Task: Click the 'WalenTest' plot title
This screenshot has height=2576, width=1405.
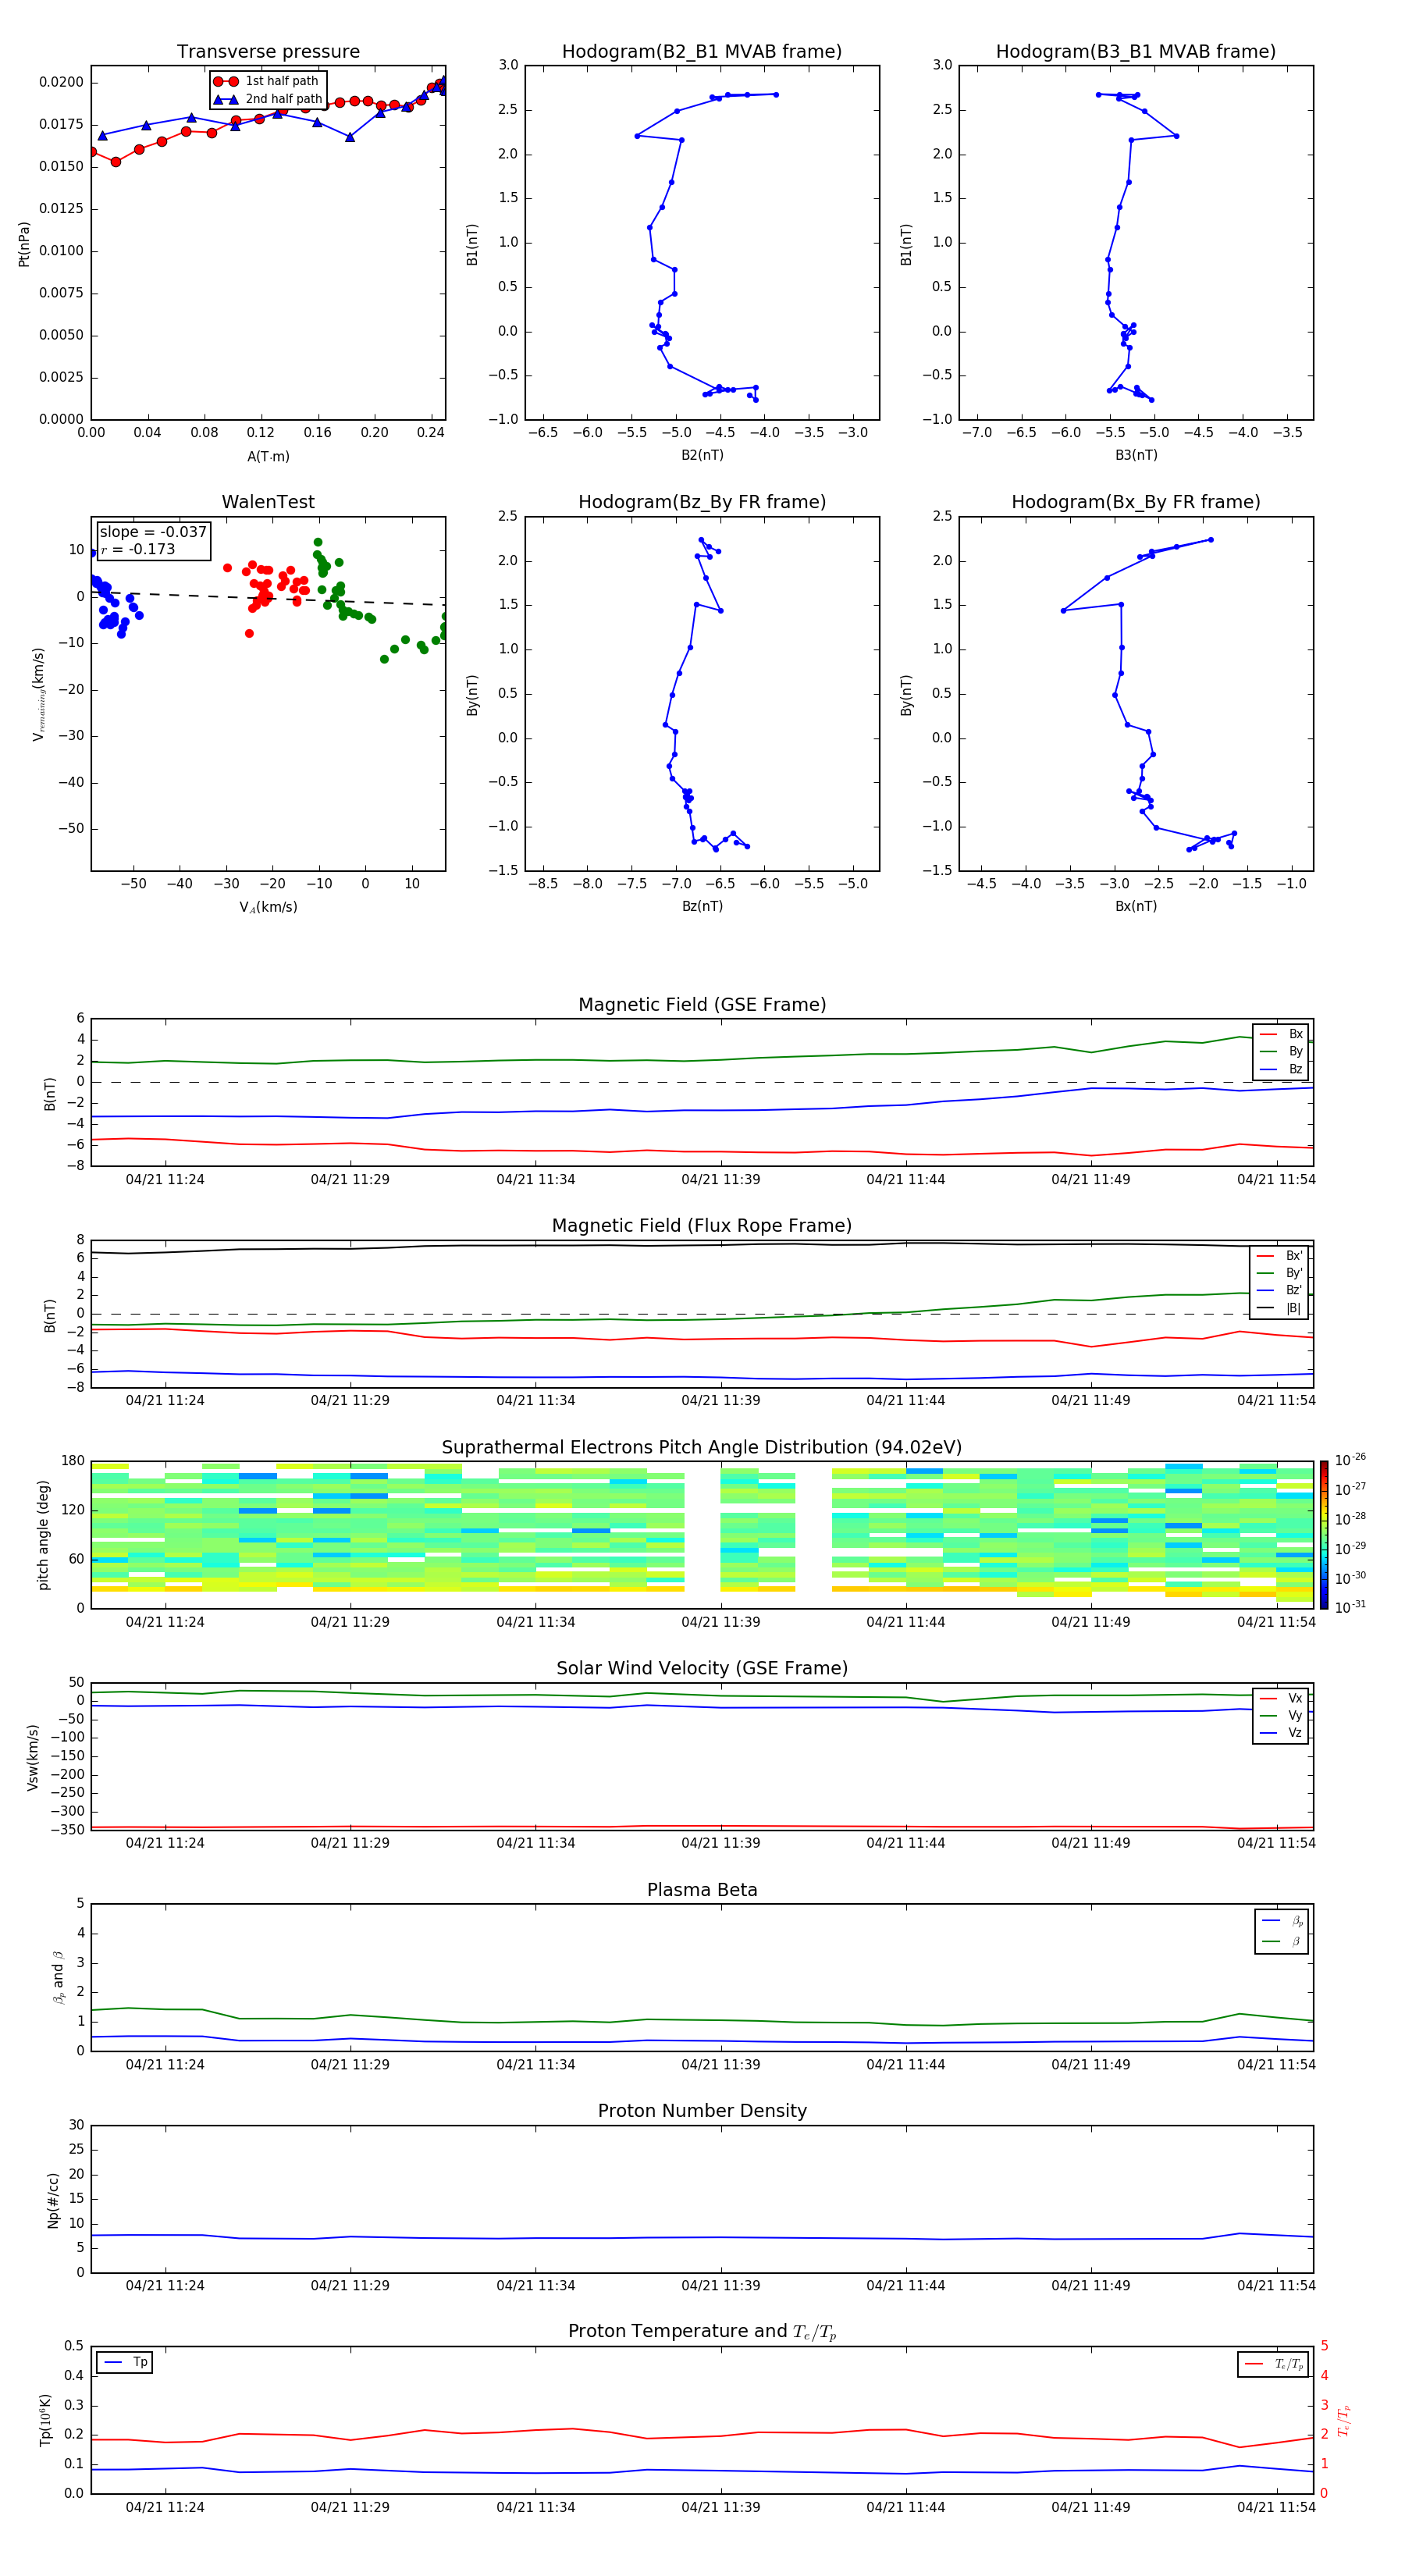Action: point(268,502)
